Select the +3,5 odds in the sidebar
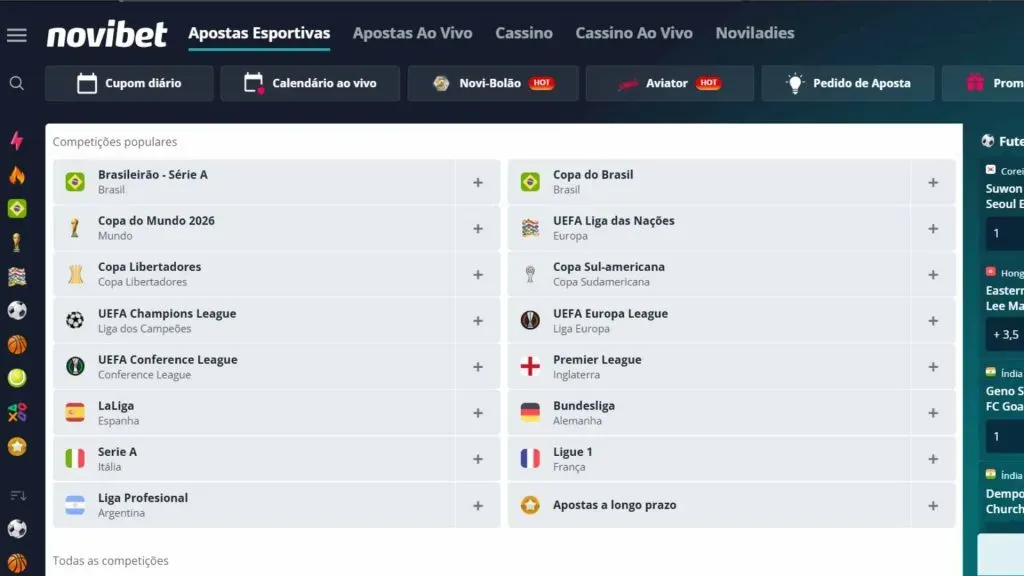 1003,335
